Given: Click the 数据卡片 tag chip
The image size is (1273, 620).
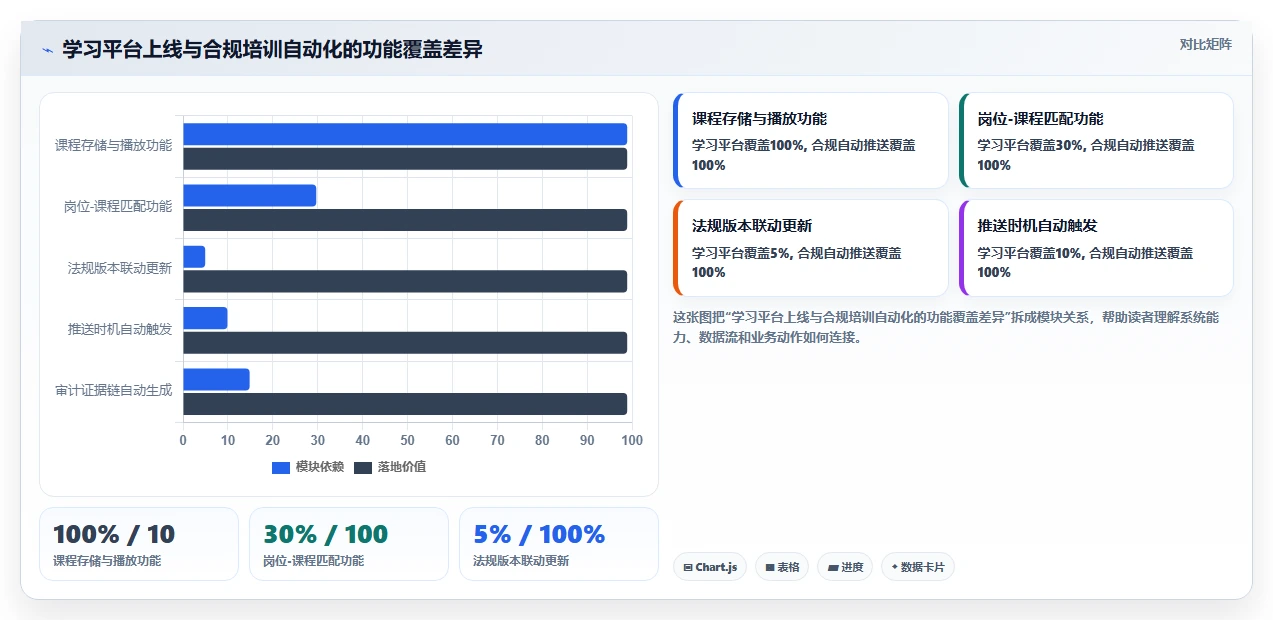Looking at the screenshot, I should point(918,567).
